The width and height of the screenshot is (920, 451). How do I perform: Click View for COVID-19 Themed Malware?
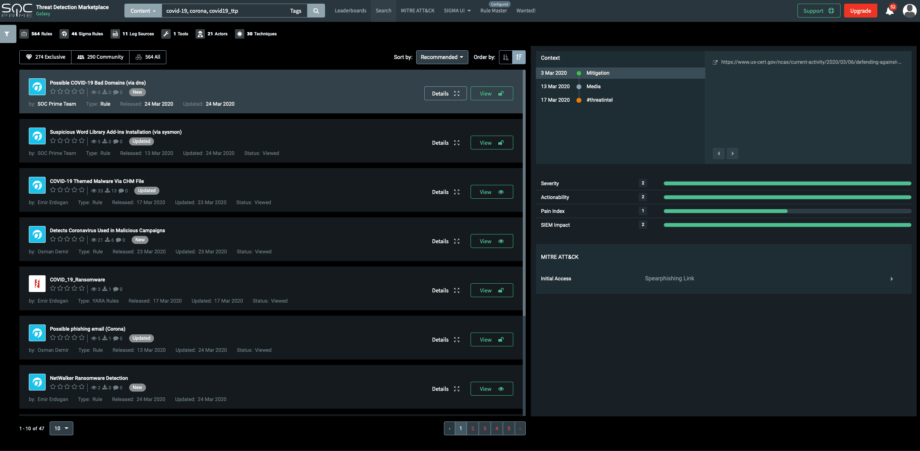tap(492, 192)
